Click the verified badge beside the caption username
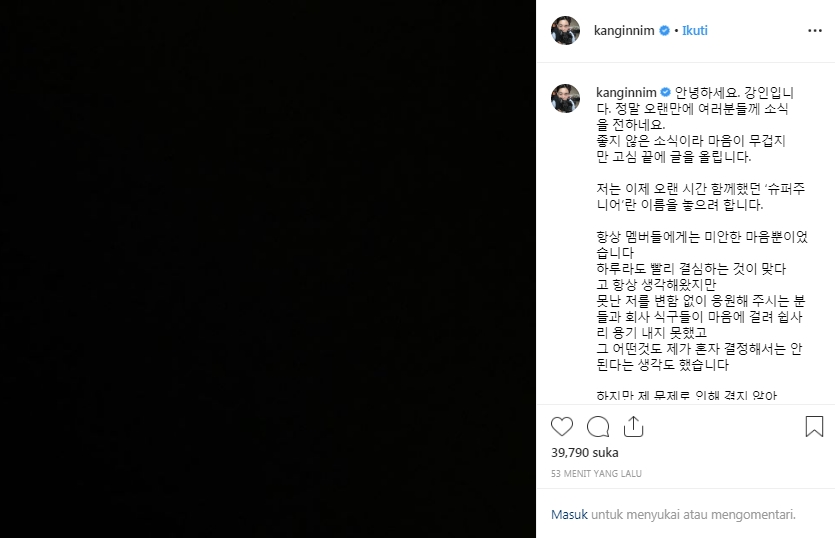The height and width of the screenshot is (538, 835). pyautogui.click(x=666, y=93)
